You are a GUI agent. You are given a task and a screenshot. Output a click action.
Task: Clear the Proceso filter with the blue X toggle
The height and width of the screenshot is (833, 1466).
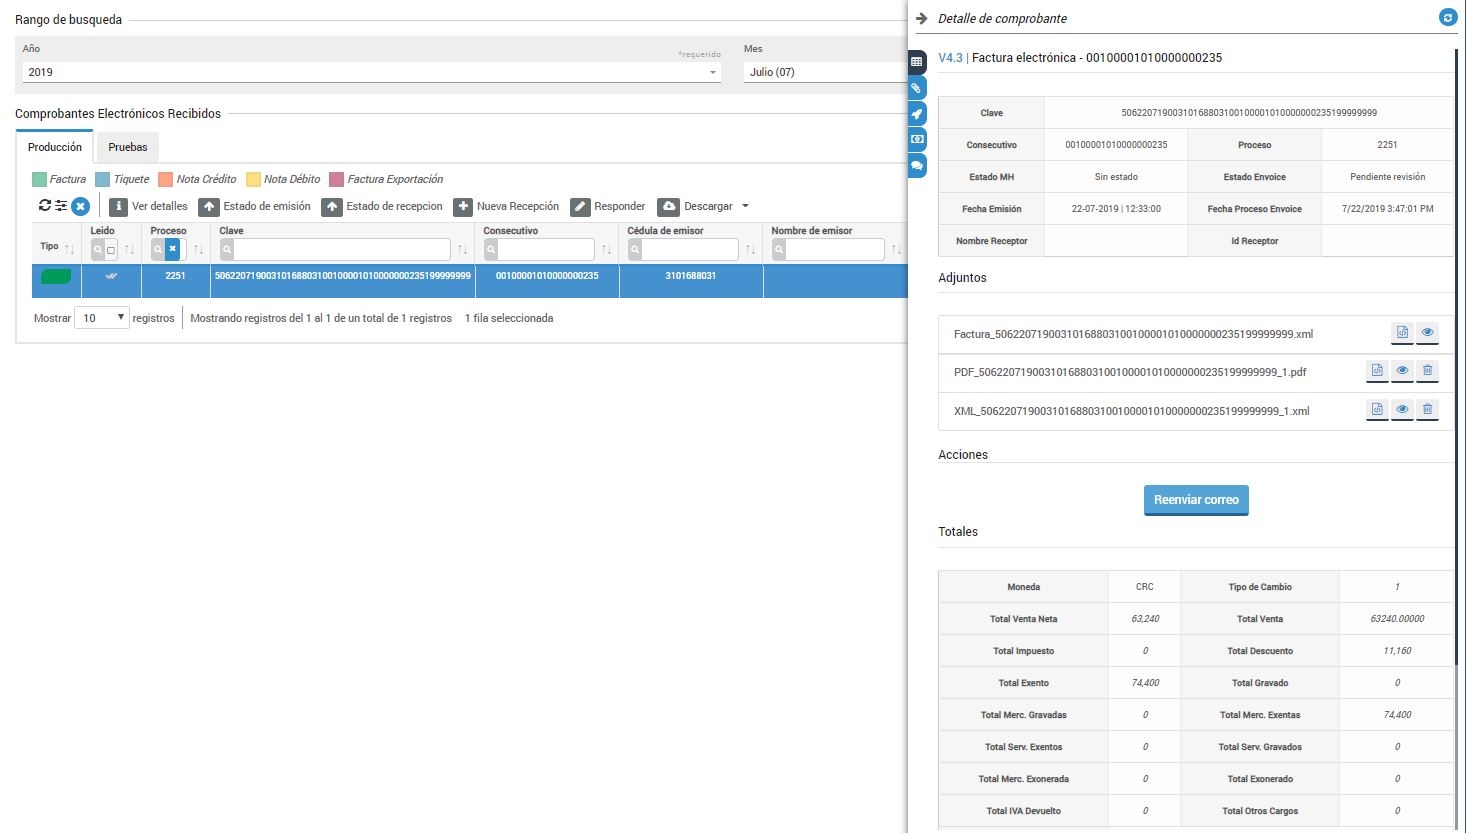click(x=173, y=248)
